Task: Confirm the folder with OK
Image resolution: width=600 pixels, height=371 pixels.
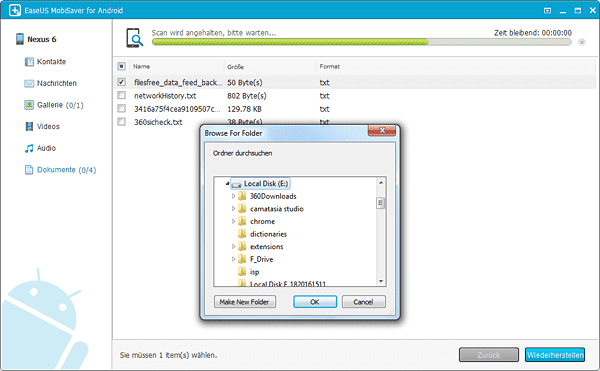Action: coord(315,302)
